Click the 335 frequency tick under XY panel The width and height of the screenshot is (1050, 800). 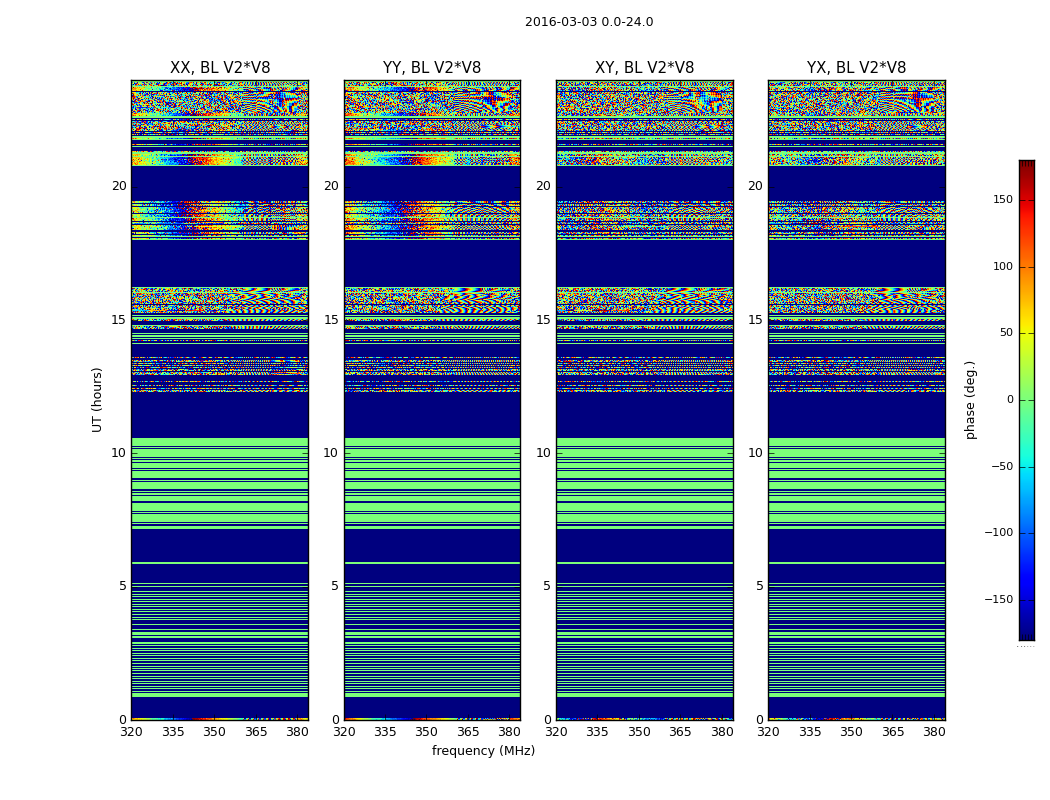597,732
